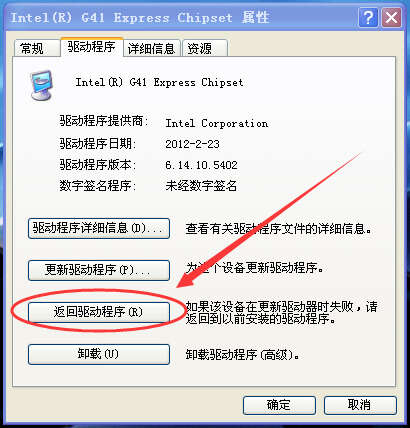Click the circled 返回驱动程序(R) button
The width and height of the screenshot is (410, 428).
click(x=99, y=312)
